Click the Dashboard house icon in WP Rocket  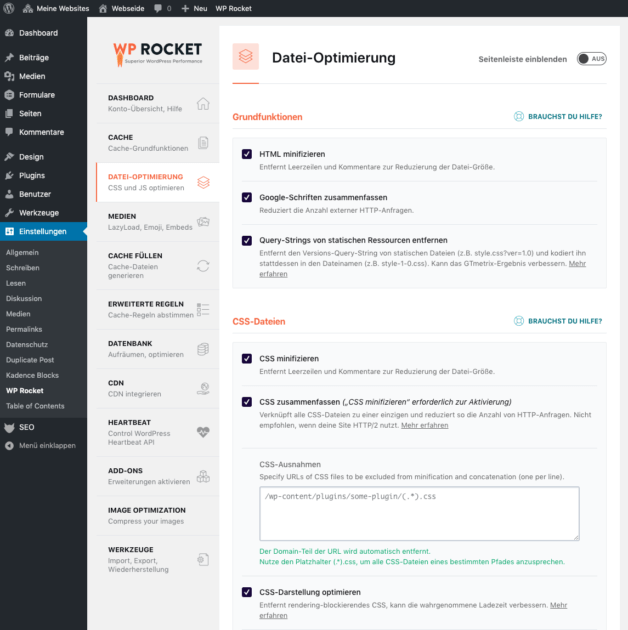point(203,104)
